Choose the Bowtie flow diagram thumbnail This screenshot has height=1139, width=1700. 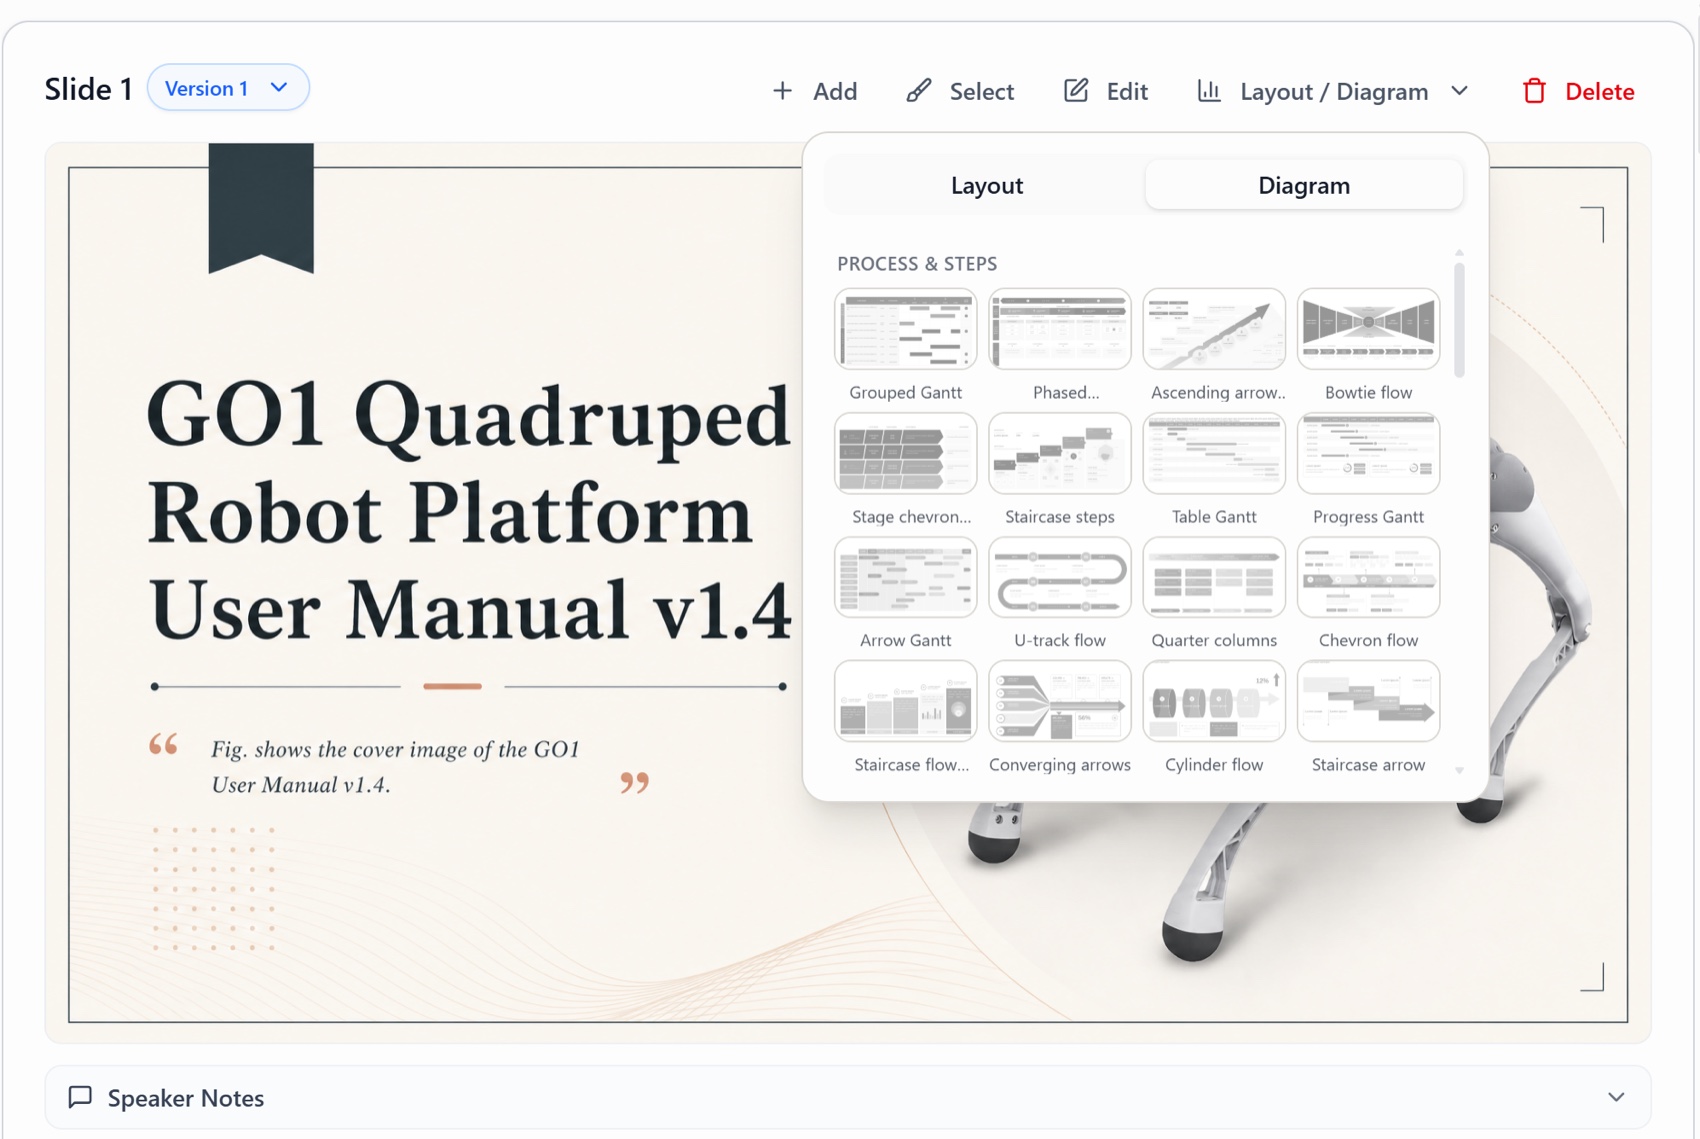click(1368, 329)
